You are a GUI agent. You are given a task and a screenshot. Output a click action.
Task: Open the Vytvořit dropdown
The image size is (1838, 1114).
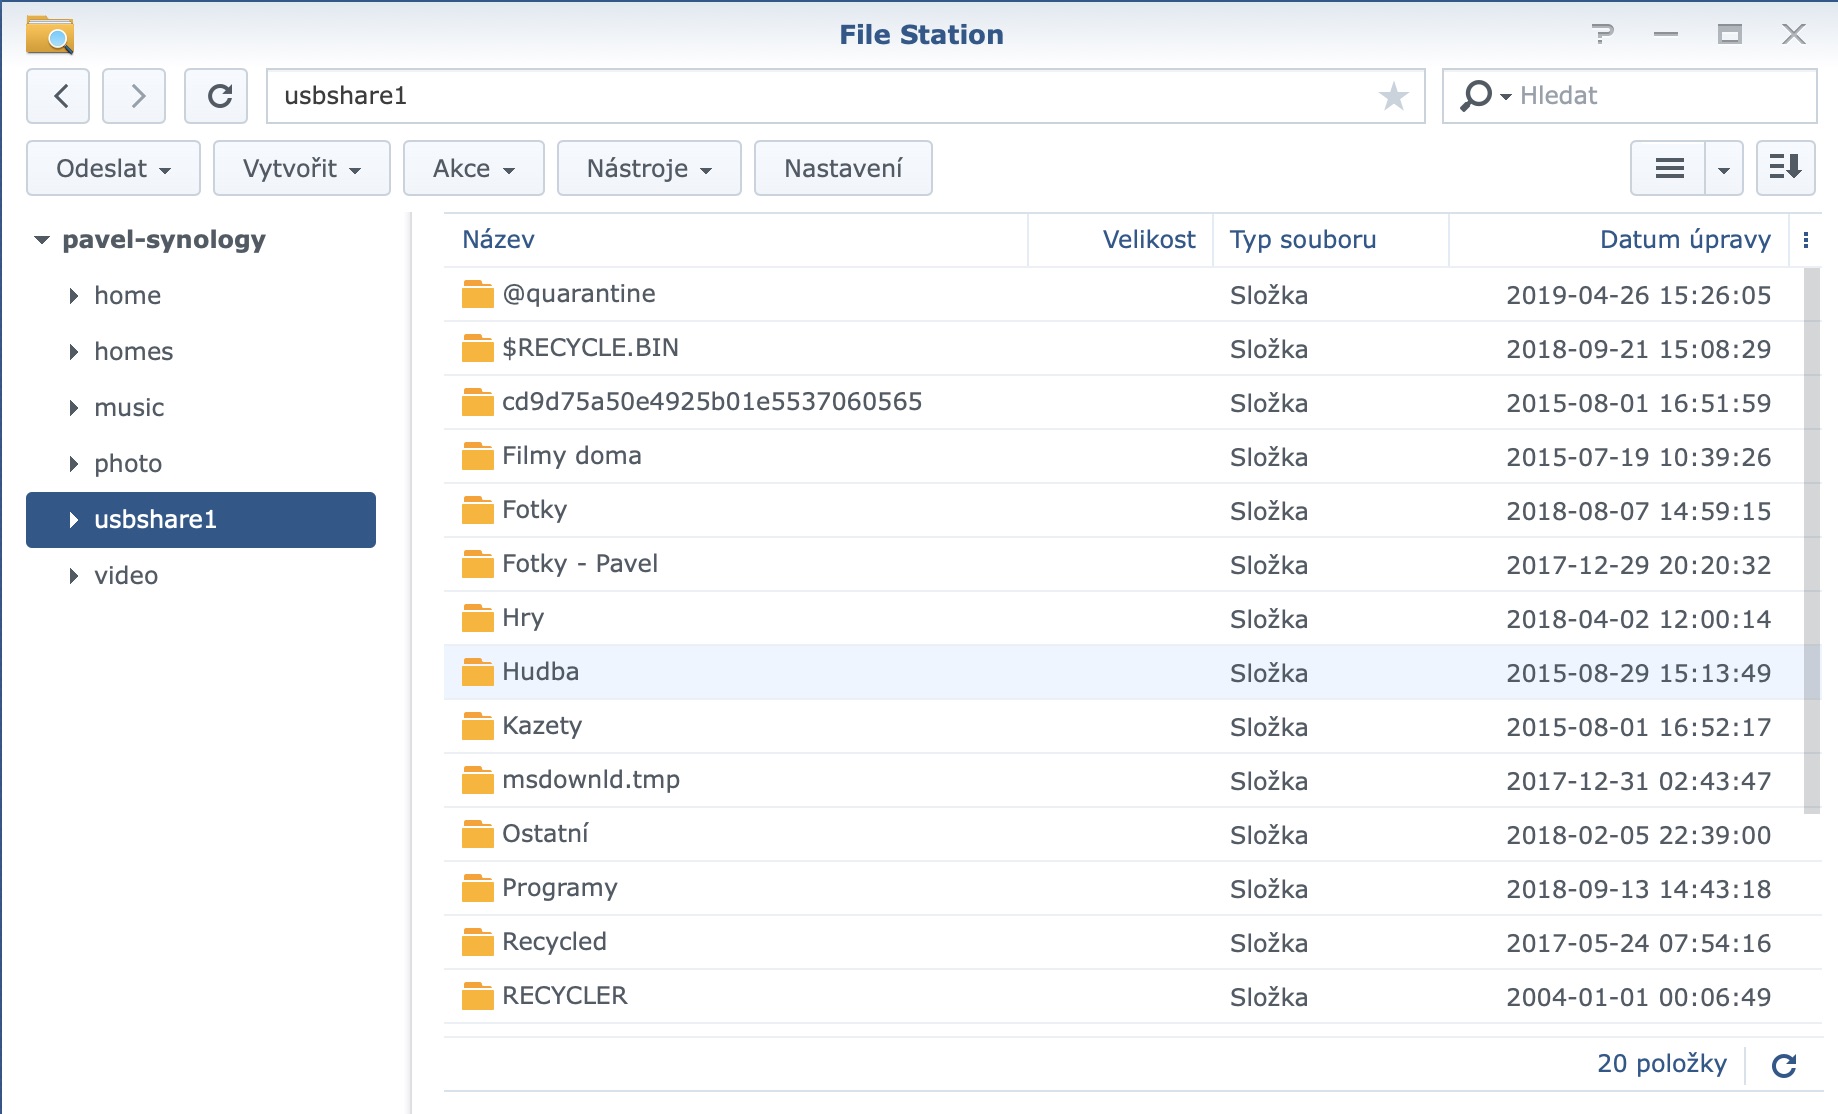(301, 168)
